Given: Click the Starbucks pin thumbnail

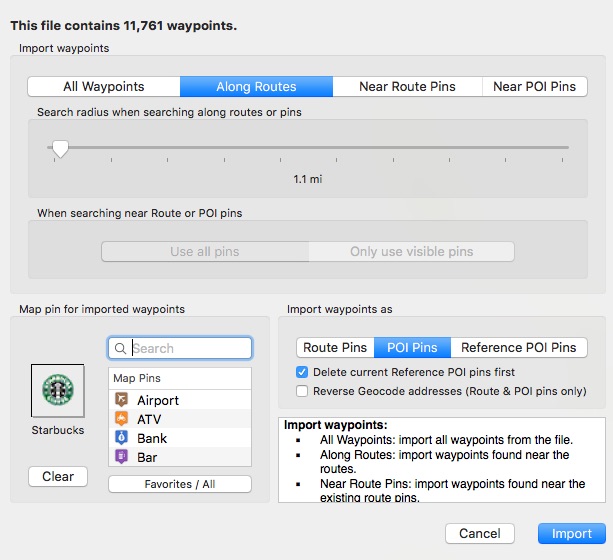Looking at the screenshot, I should click(x=58, y=391).
